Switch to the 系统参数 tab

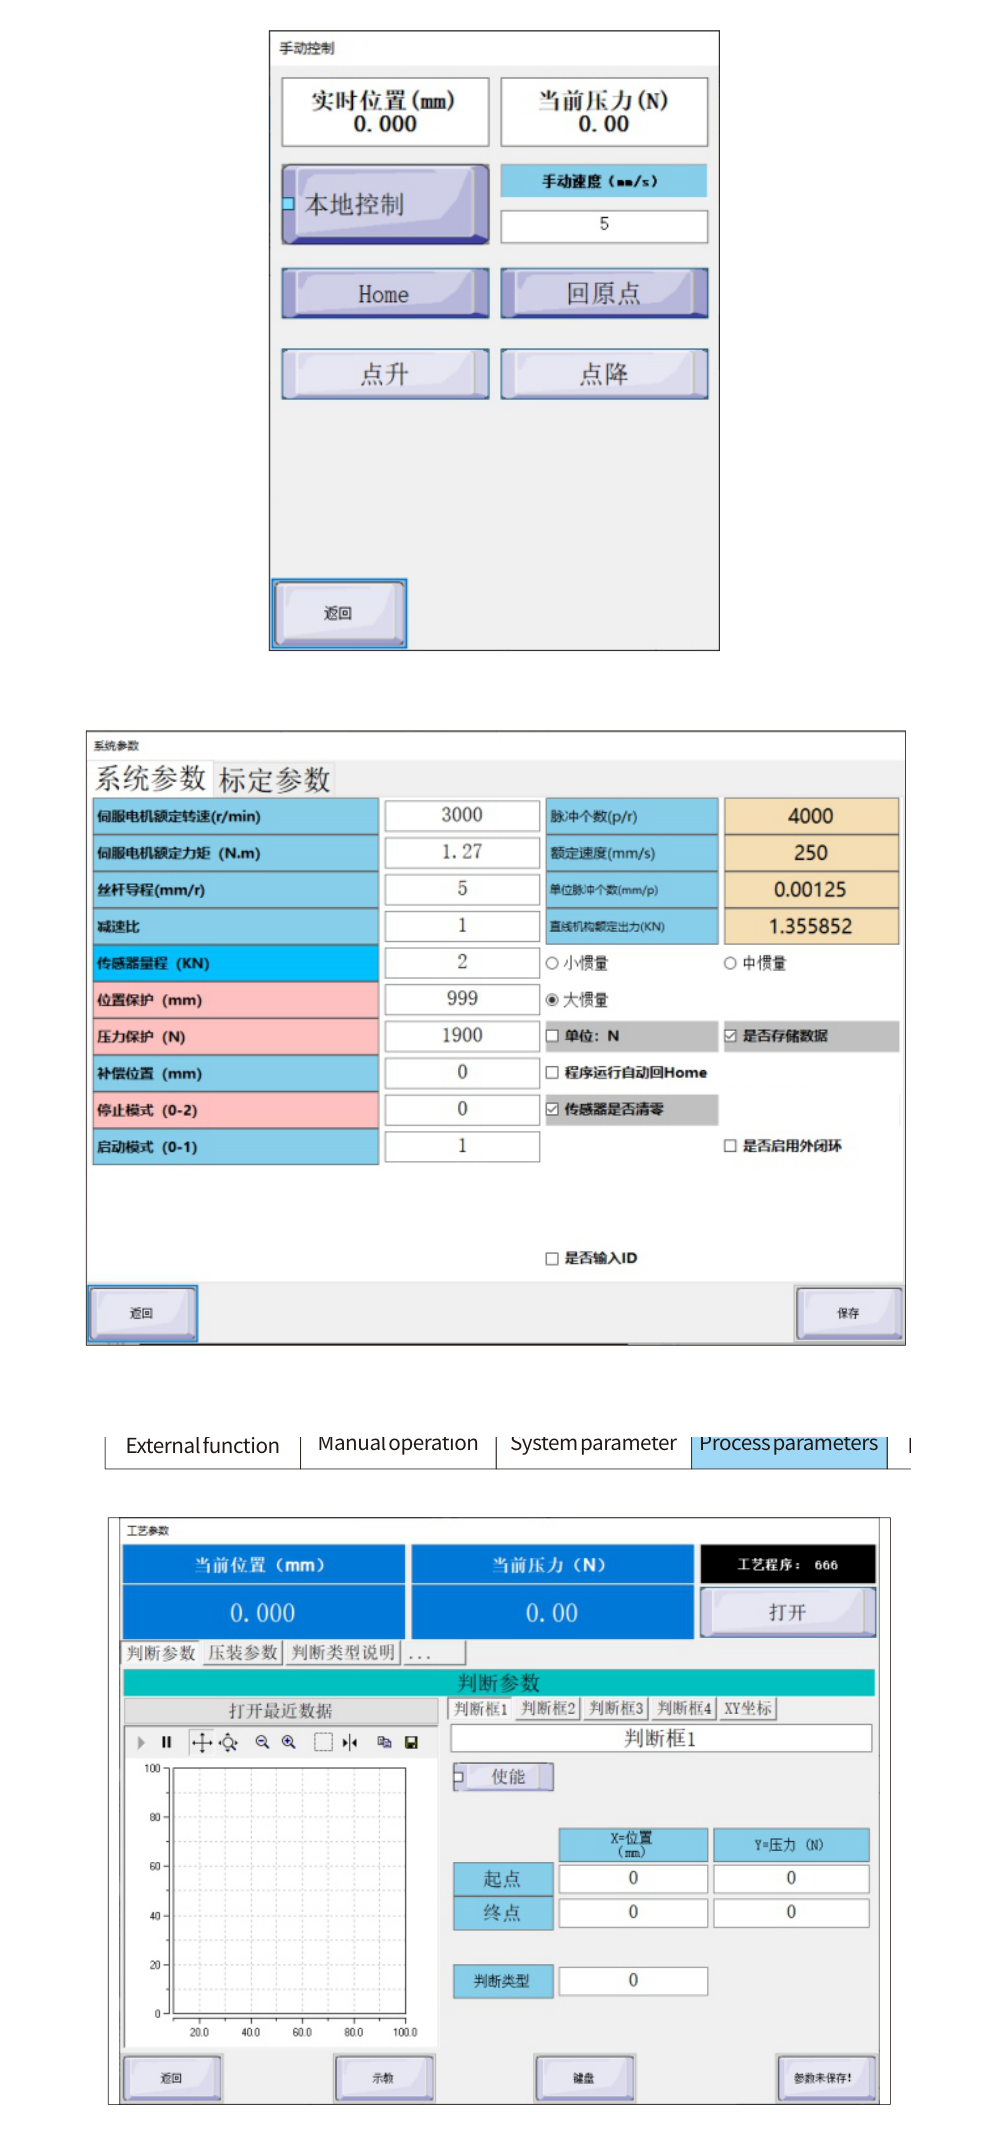tap(151, 779)
